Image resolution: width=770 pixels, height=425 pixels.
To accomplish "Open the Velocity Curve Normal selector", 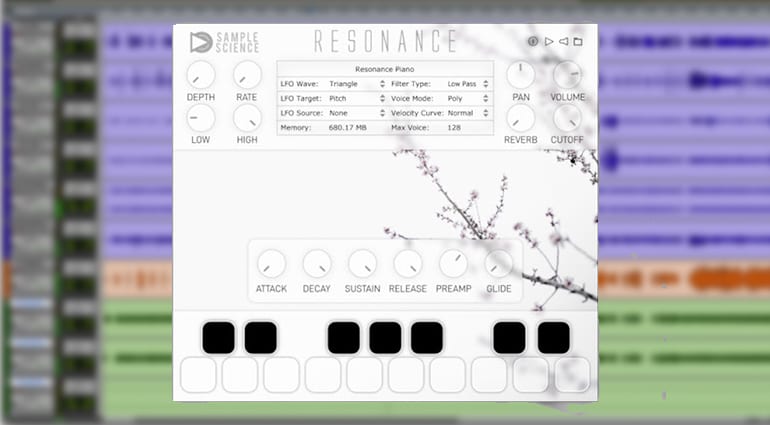I will (468, 113).
